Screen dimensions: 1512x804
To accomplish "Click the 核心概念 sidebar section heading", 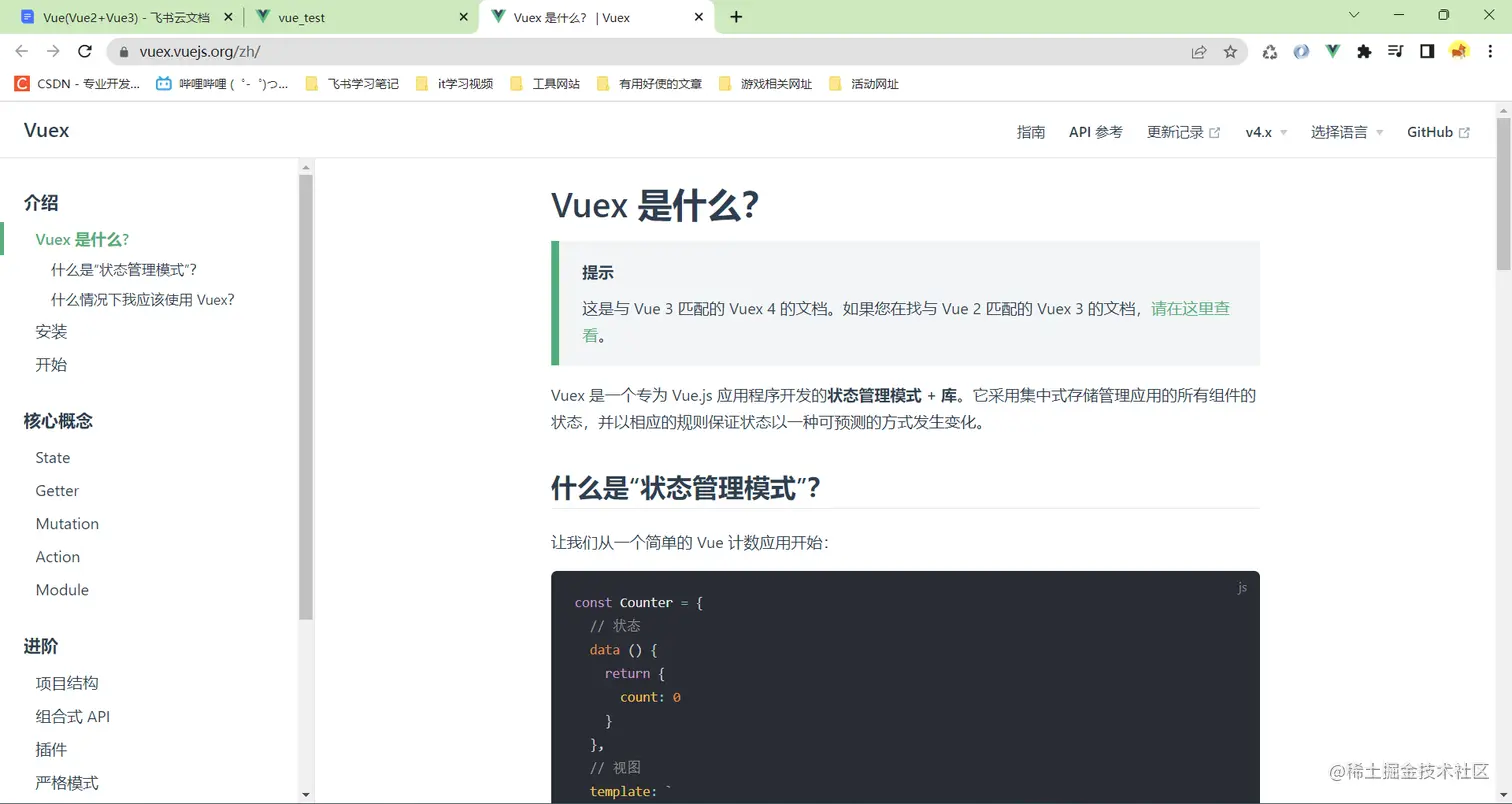I will (x=58, y=421).
